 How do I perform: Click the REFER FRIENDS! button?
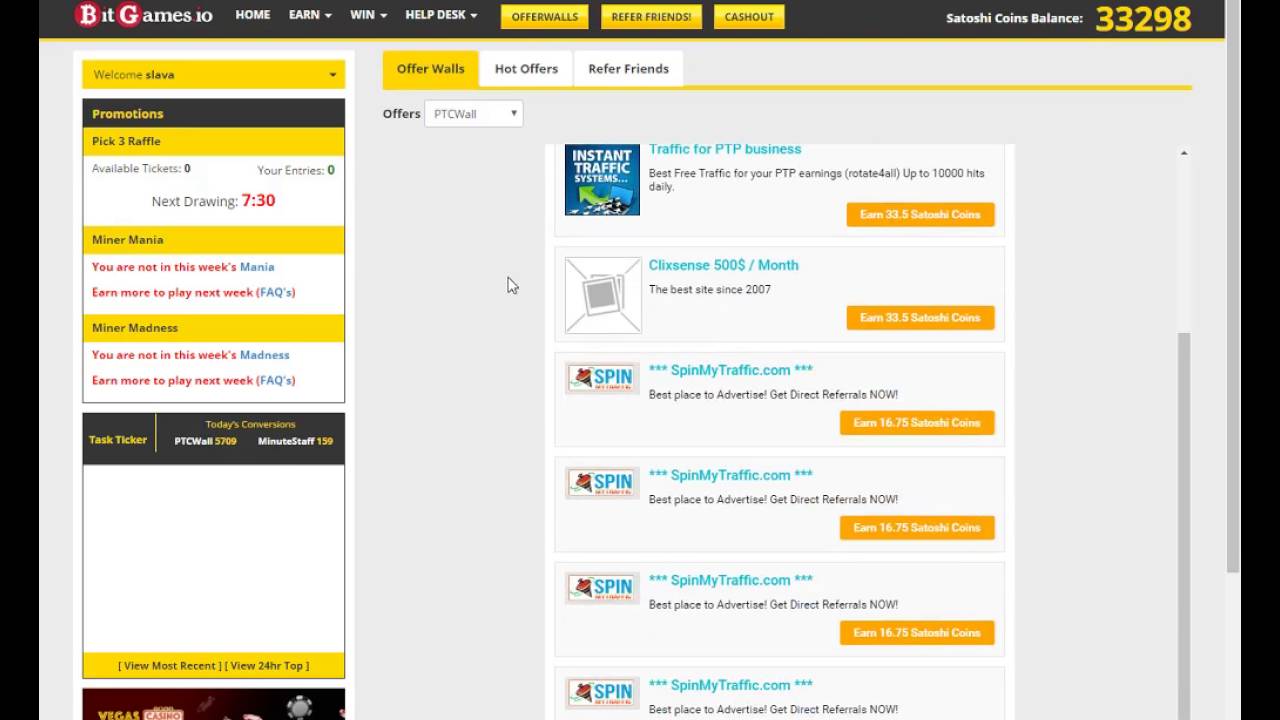651,16
